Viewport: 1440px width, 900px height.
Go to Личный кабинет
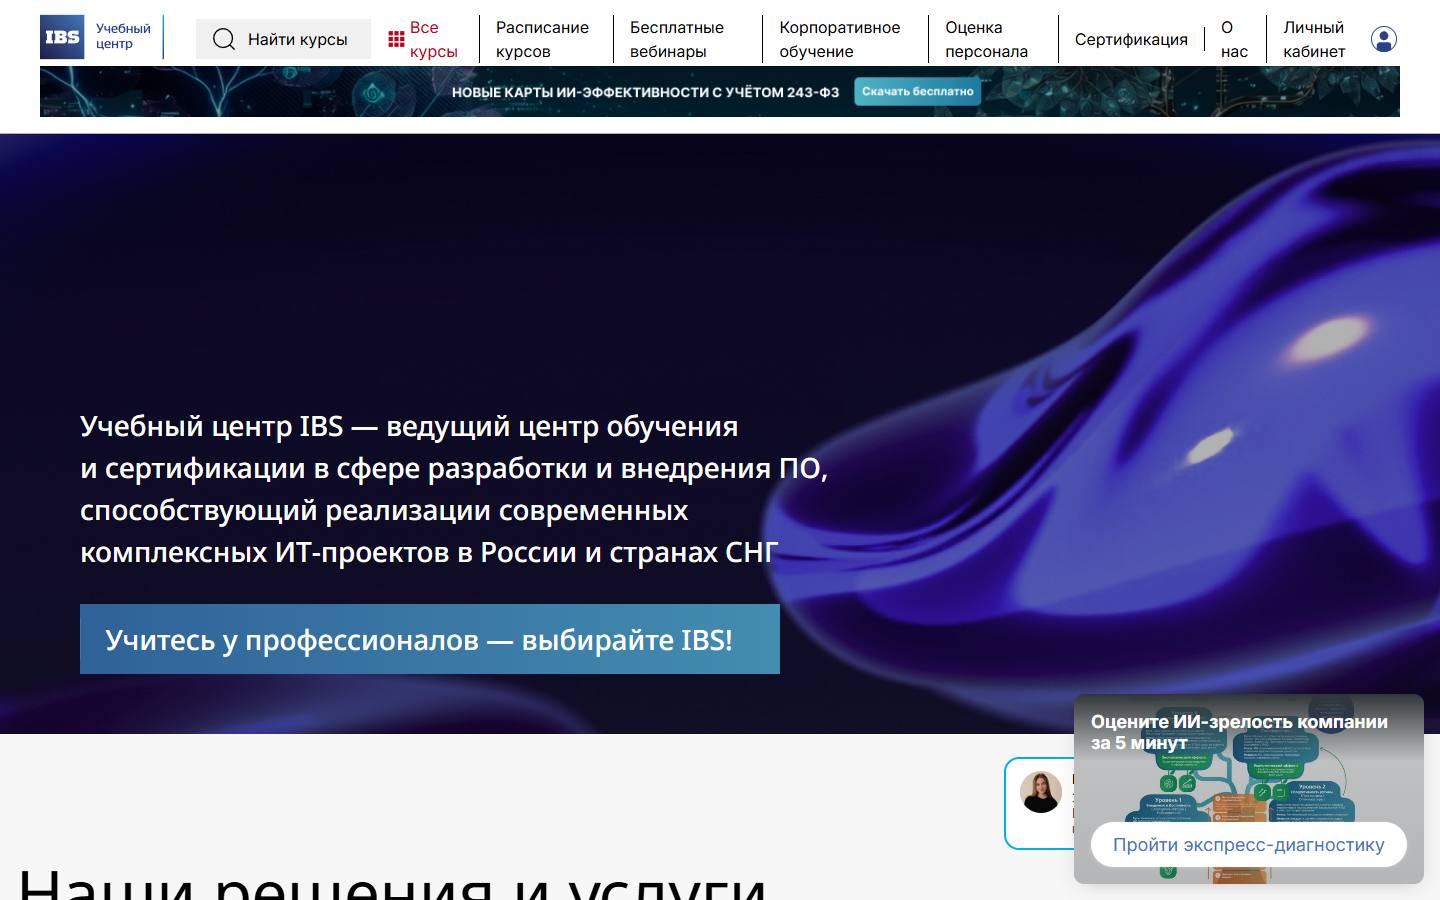coord(1314,39)
